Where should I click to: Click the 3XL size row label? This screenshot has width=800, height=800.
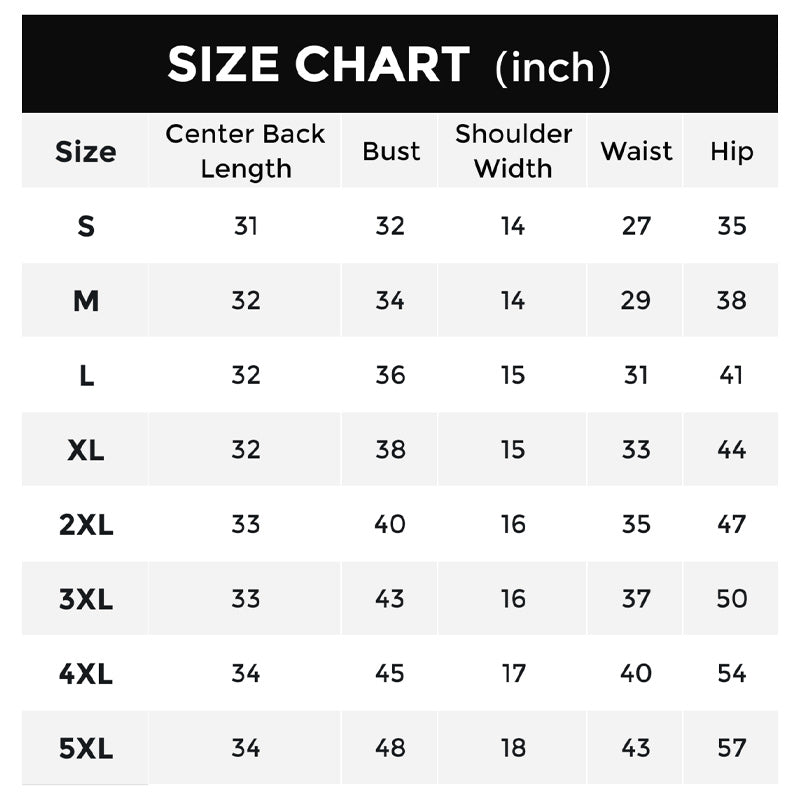(86, 599)
